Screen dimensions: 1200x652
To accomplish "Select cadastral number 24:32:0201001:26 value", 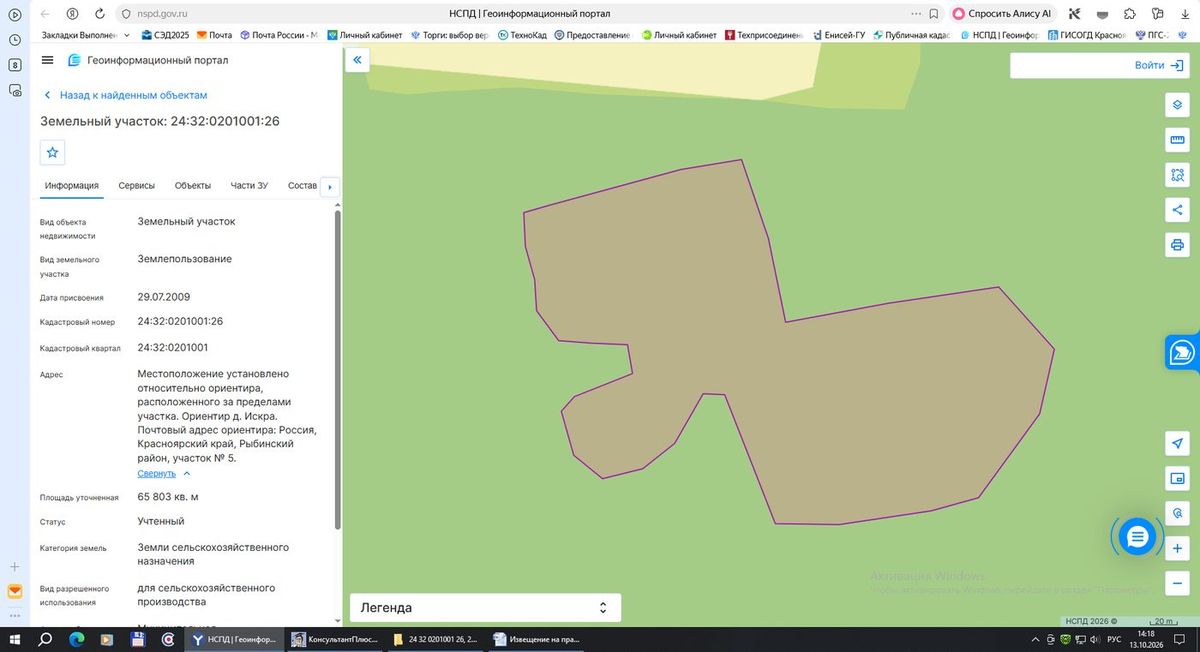I will [x=180, y=322].
